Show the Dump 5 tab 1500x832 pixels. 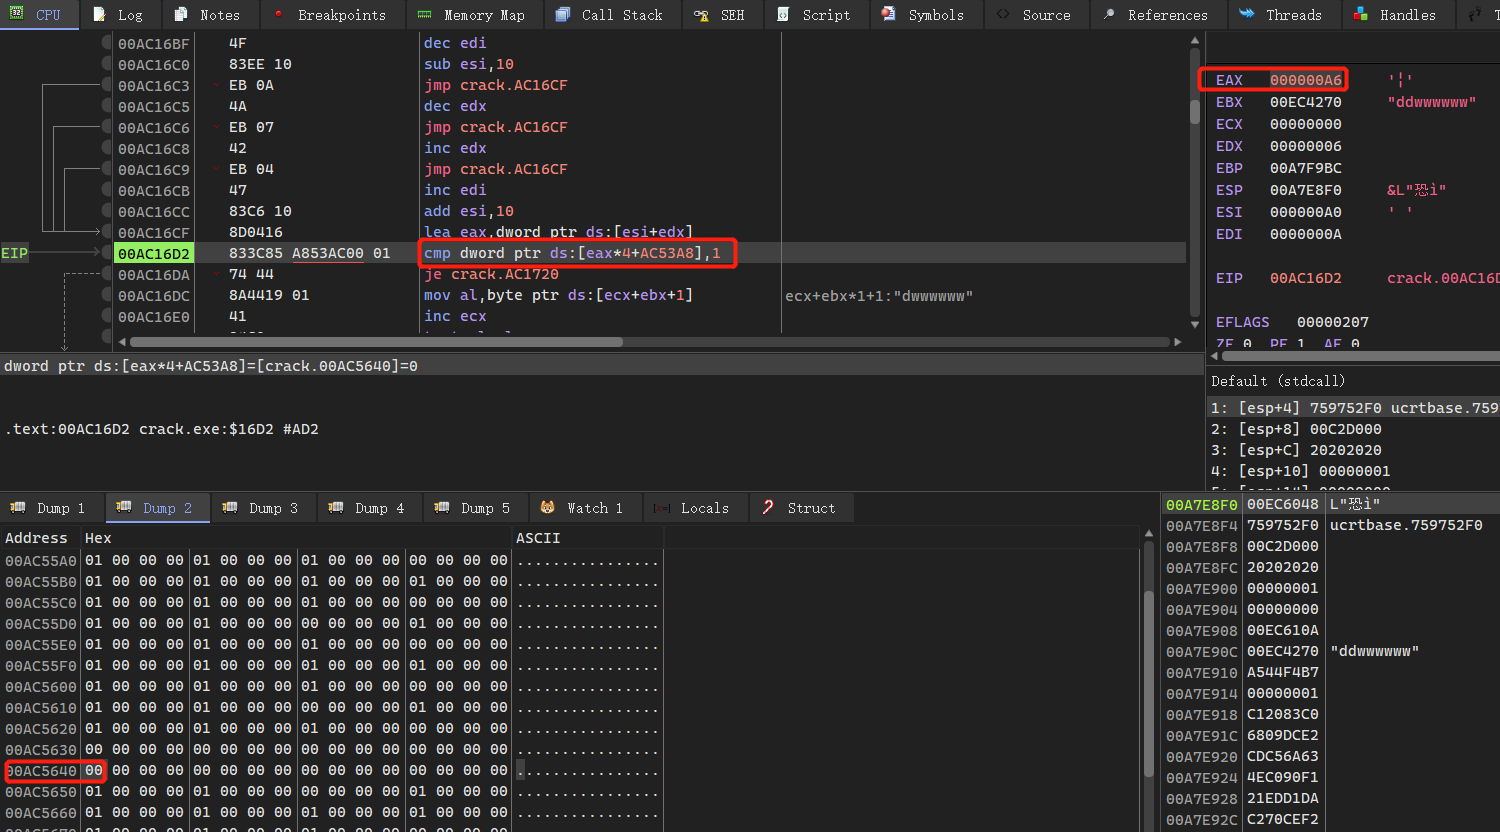pyautogui.click(x=477, y=508)
